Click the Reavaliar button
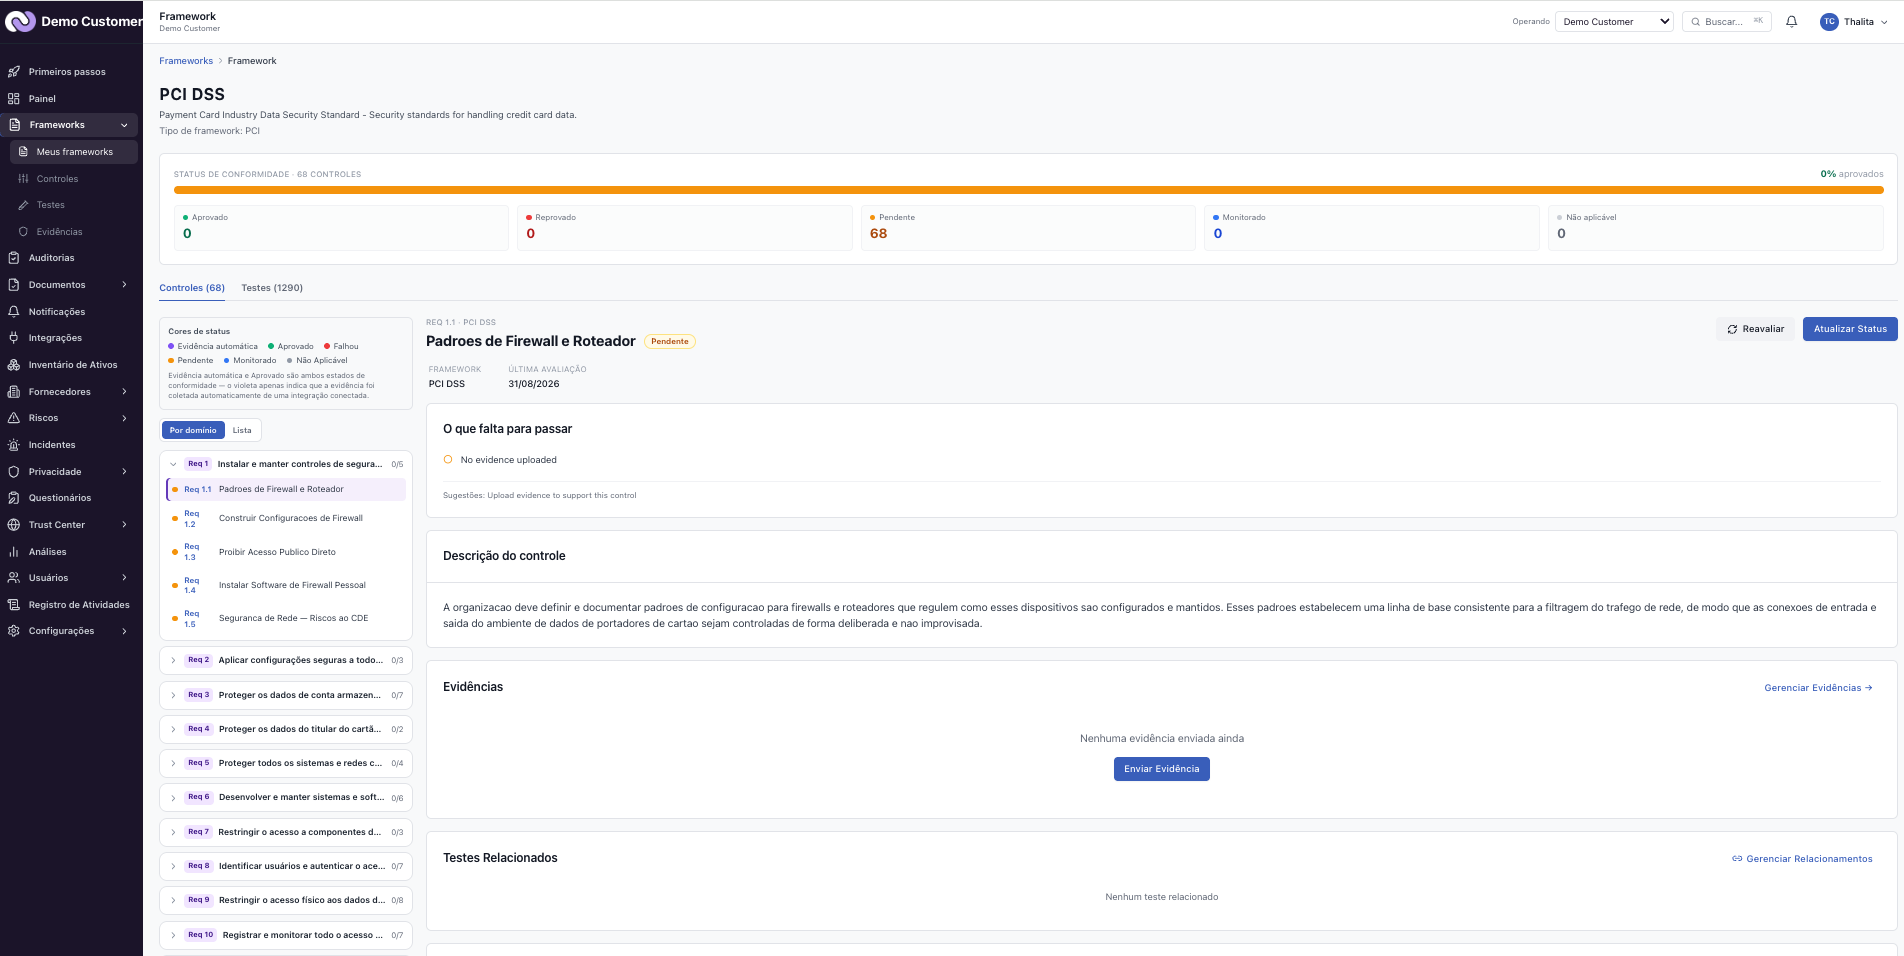The height and width of the screenshot is (956, 1904). pyautogui.click(x=1755, y=329)
